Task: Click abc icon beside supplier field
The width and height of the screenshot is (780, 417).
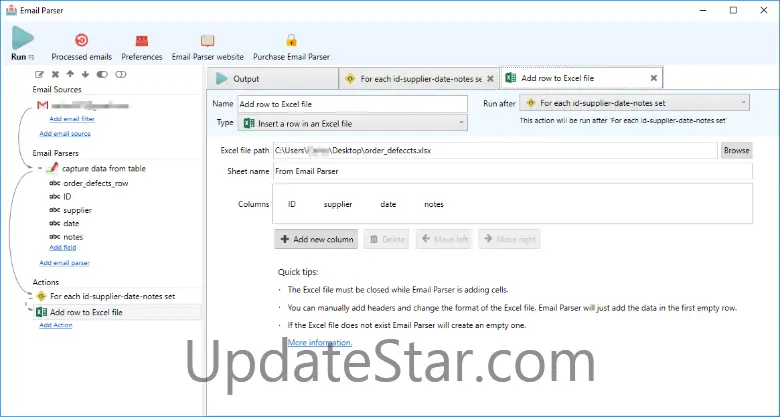Action: (x=55, y=210)
